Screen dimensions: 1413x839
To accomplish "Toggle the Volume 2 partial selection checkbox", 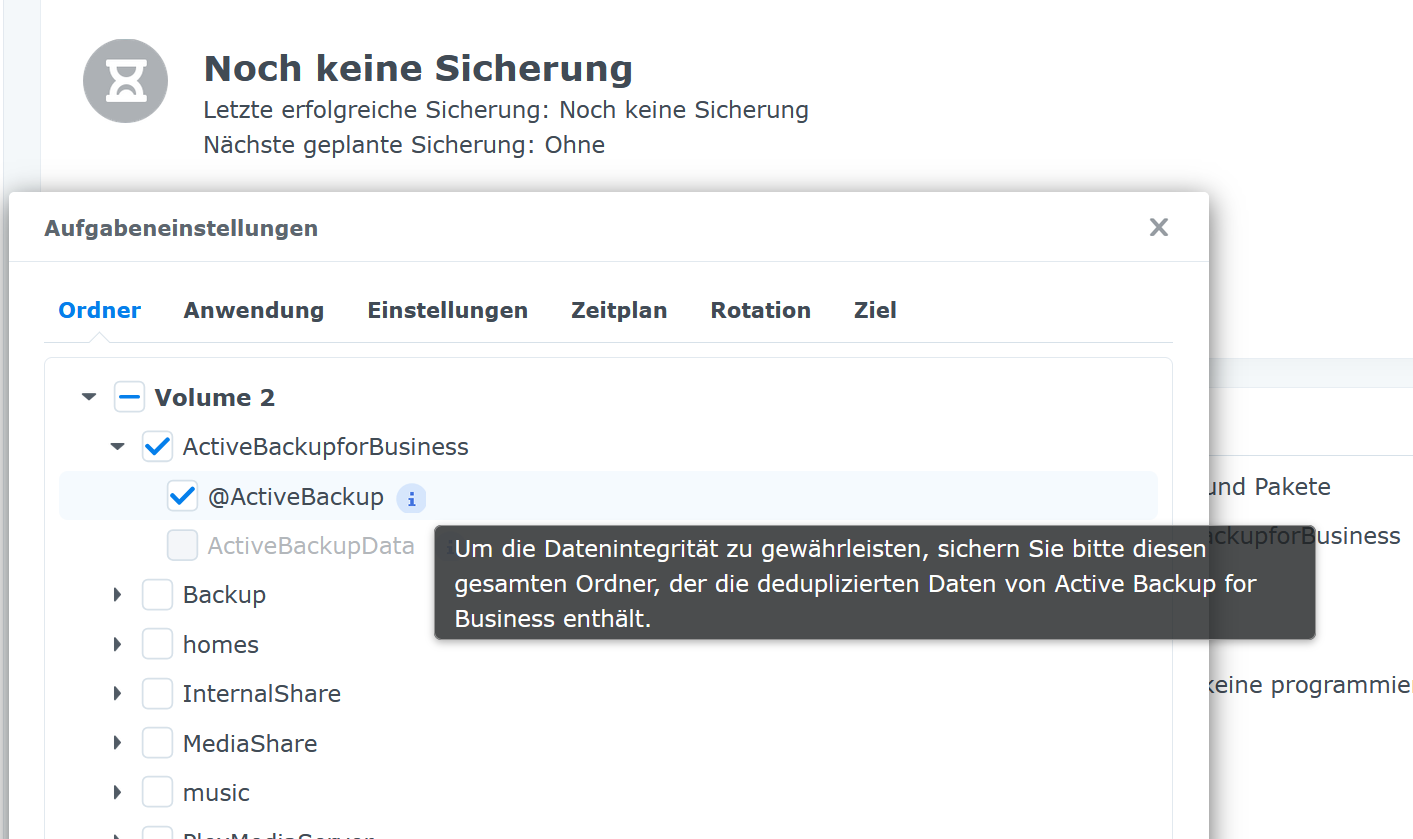I will pos(129,396).
